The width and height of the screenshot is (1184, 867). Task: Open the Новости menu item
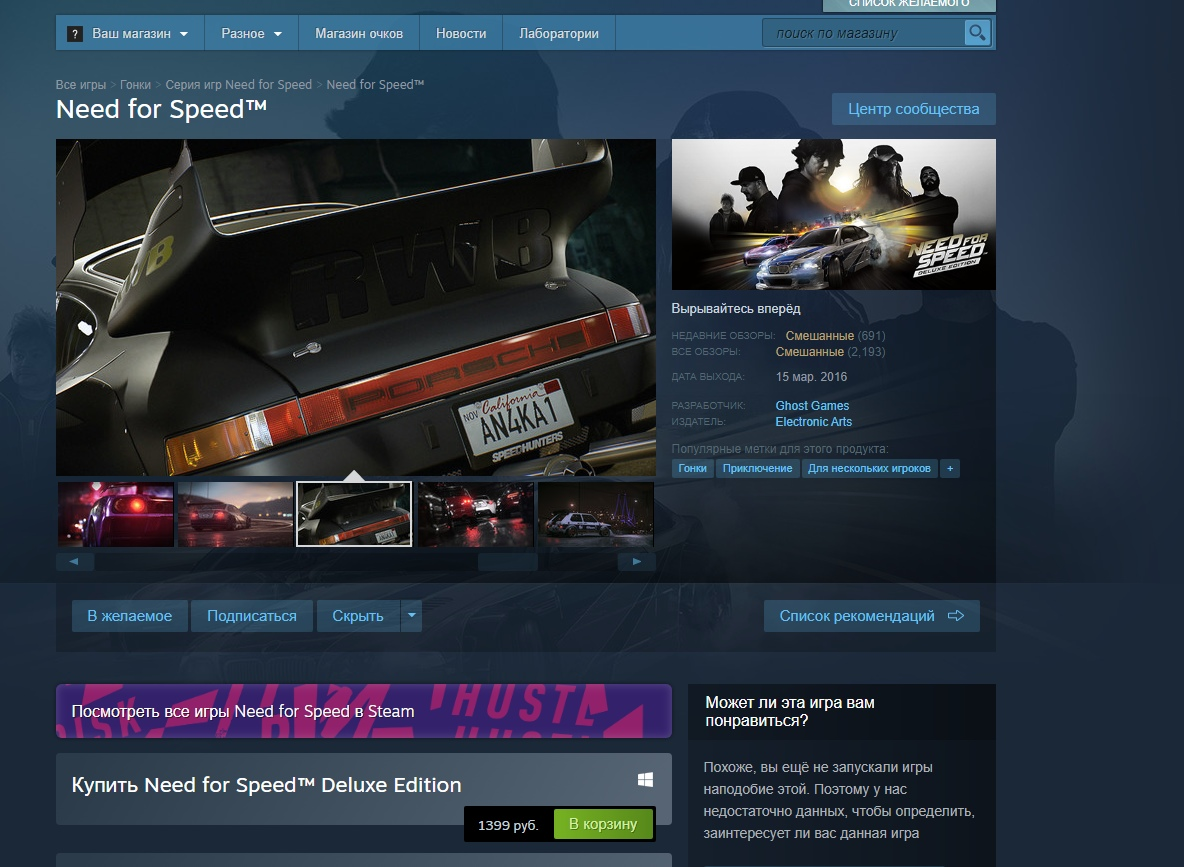pyautogui.click(x=460, y=32)
